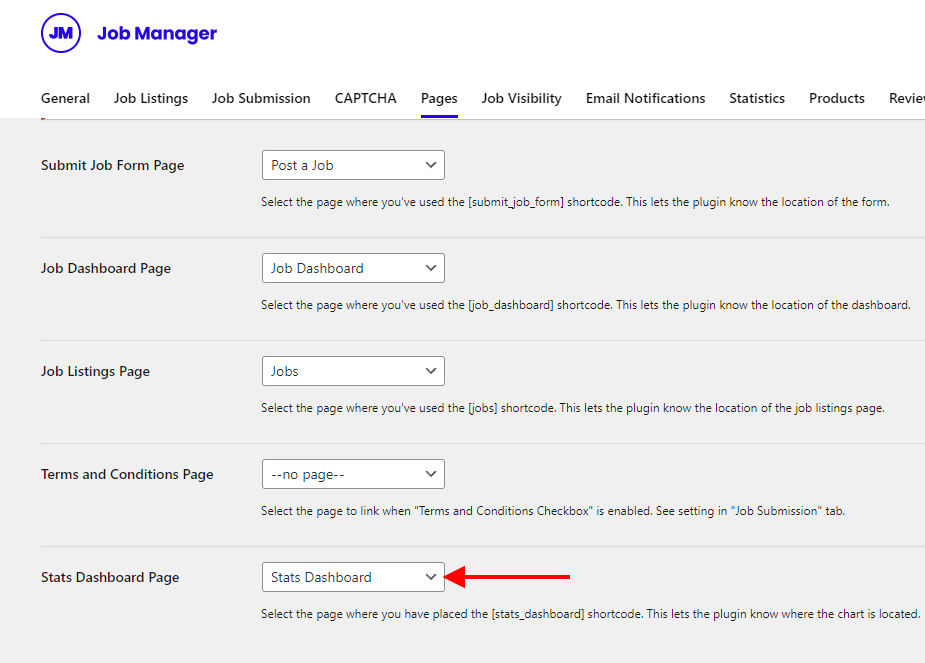Click the Job Manager title text

coord(157,34)
